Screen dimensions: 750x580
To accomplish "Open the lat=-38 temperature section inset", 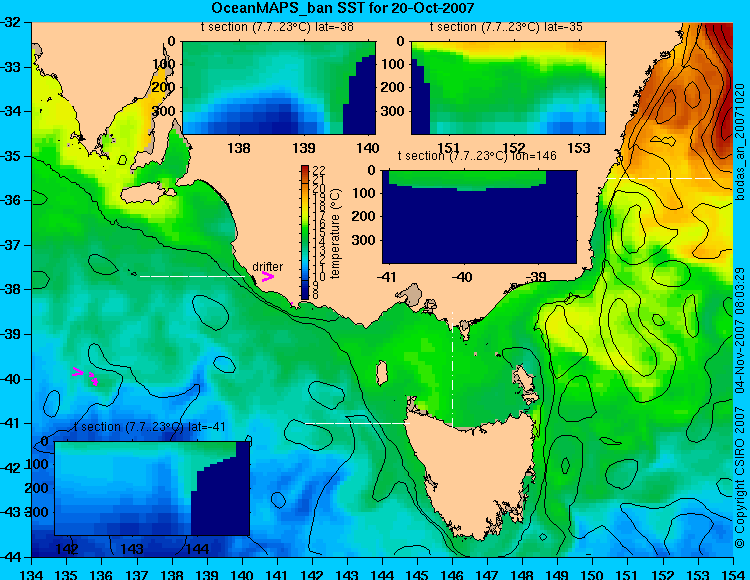I will click(279, 88).
